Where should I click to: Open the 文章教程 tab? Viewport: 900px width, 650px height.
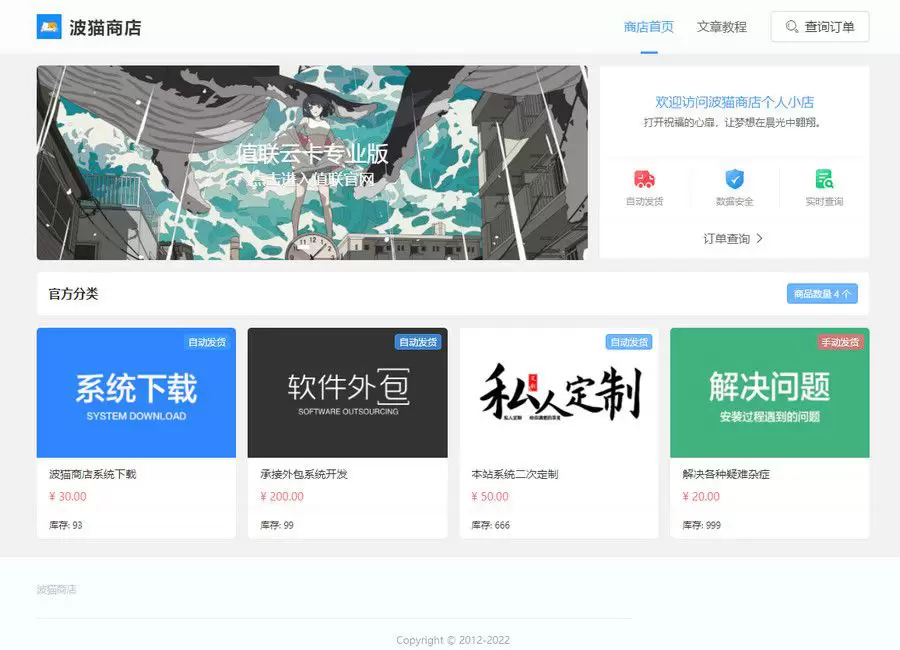[x=721, y=27]
